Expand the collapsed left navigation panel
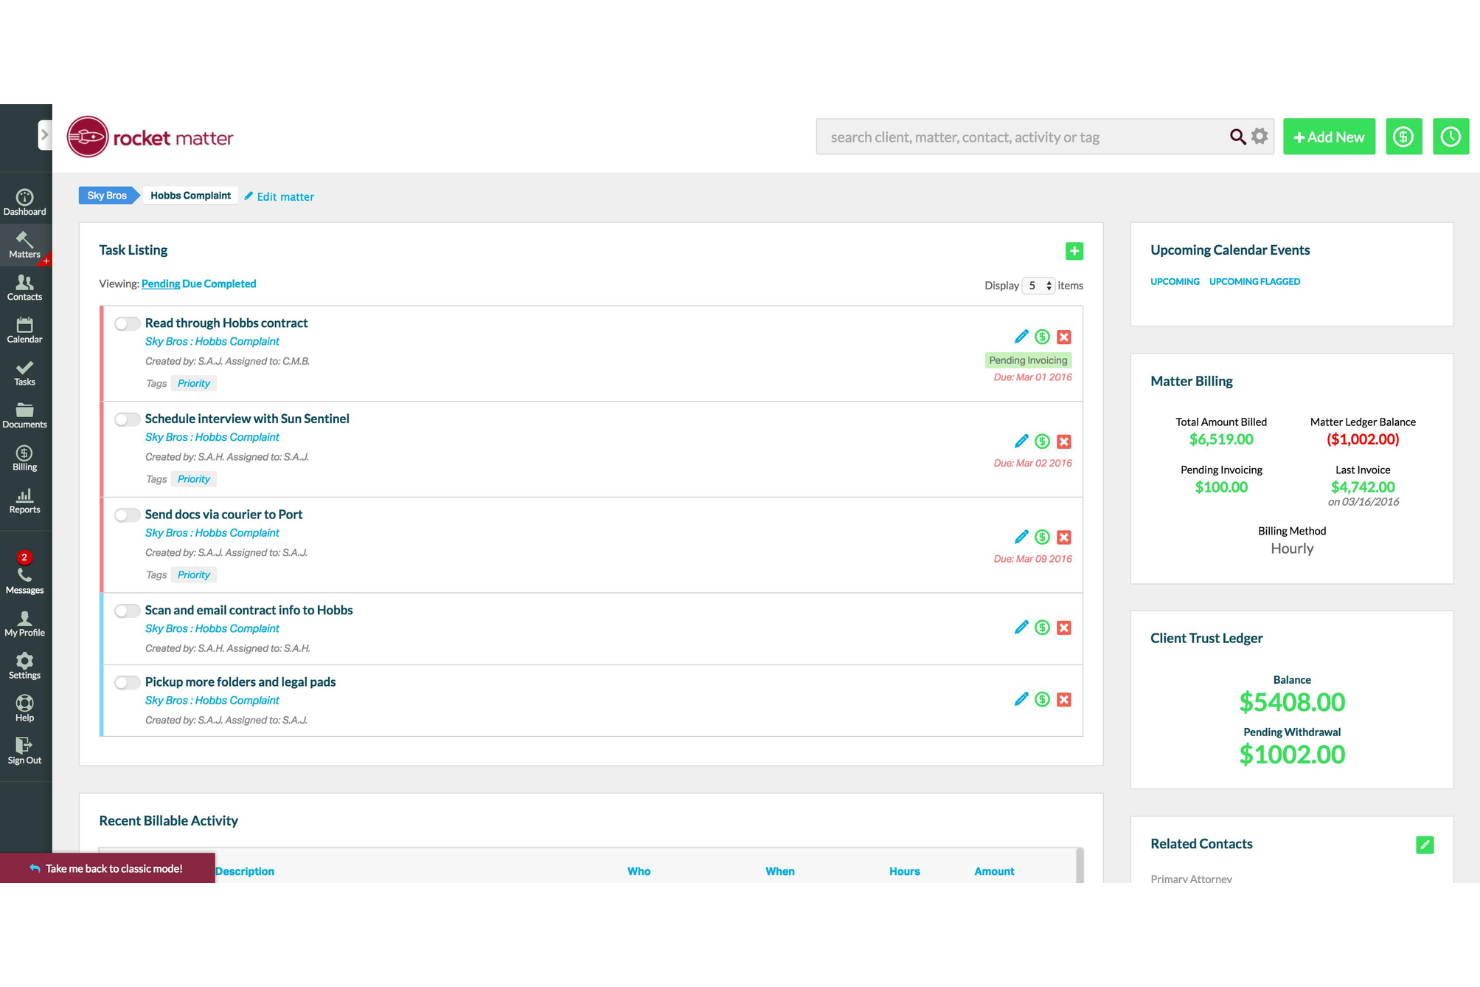 coord(42,133)
